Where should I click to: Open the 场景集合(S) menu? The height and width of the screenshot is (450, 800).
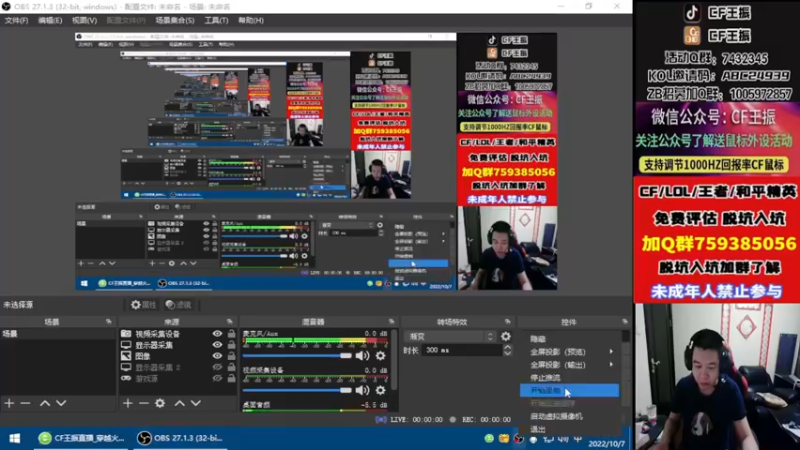tap(174, 20)
